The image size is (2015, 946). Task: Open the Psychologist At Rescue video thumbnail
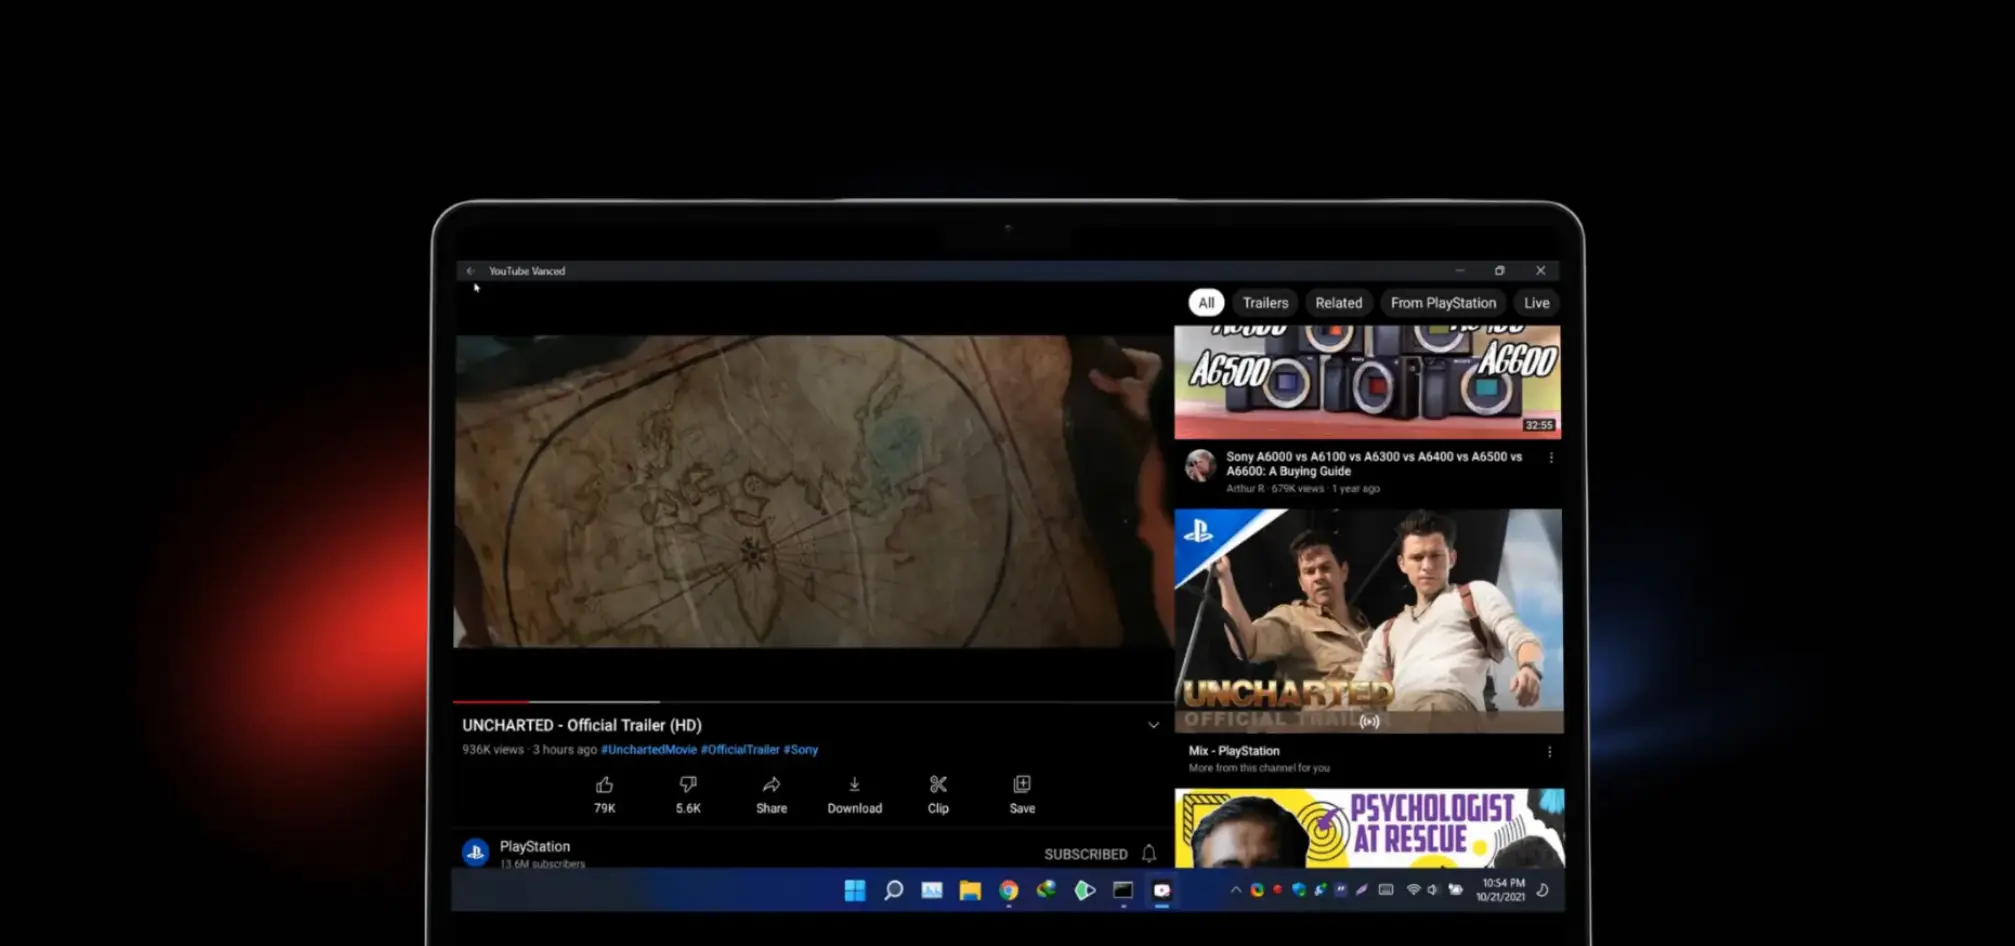pyautogui.click(x=1369, y=828)
